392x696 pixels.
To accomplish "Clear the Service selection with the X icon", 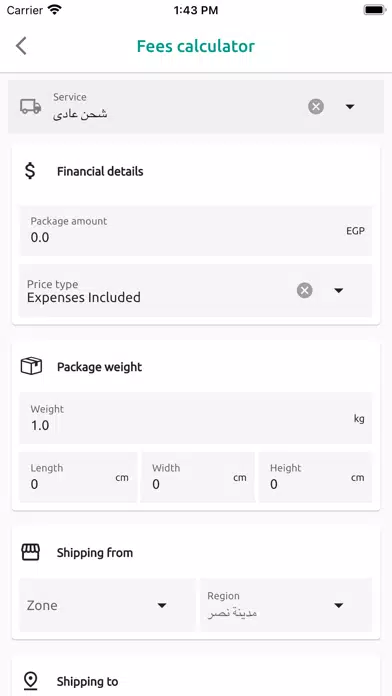I will [x=316, y=107].
